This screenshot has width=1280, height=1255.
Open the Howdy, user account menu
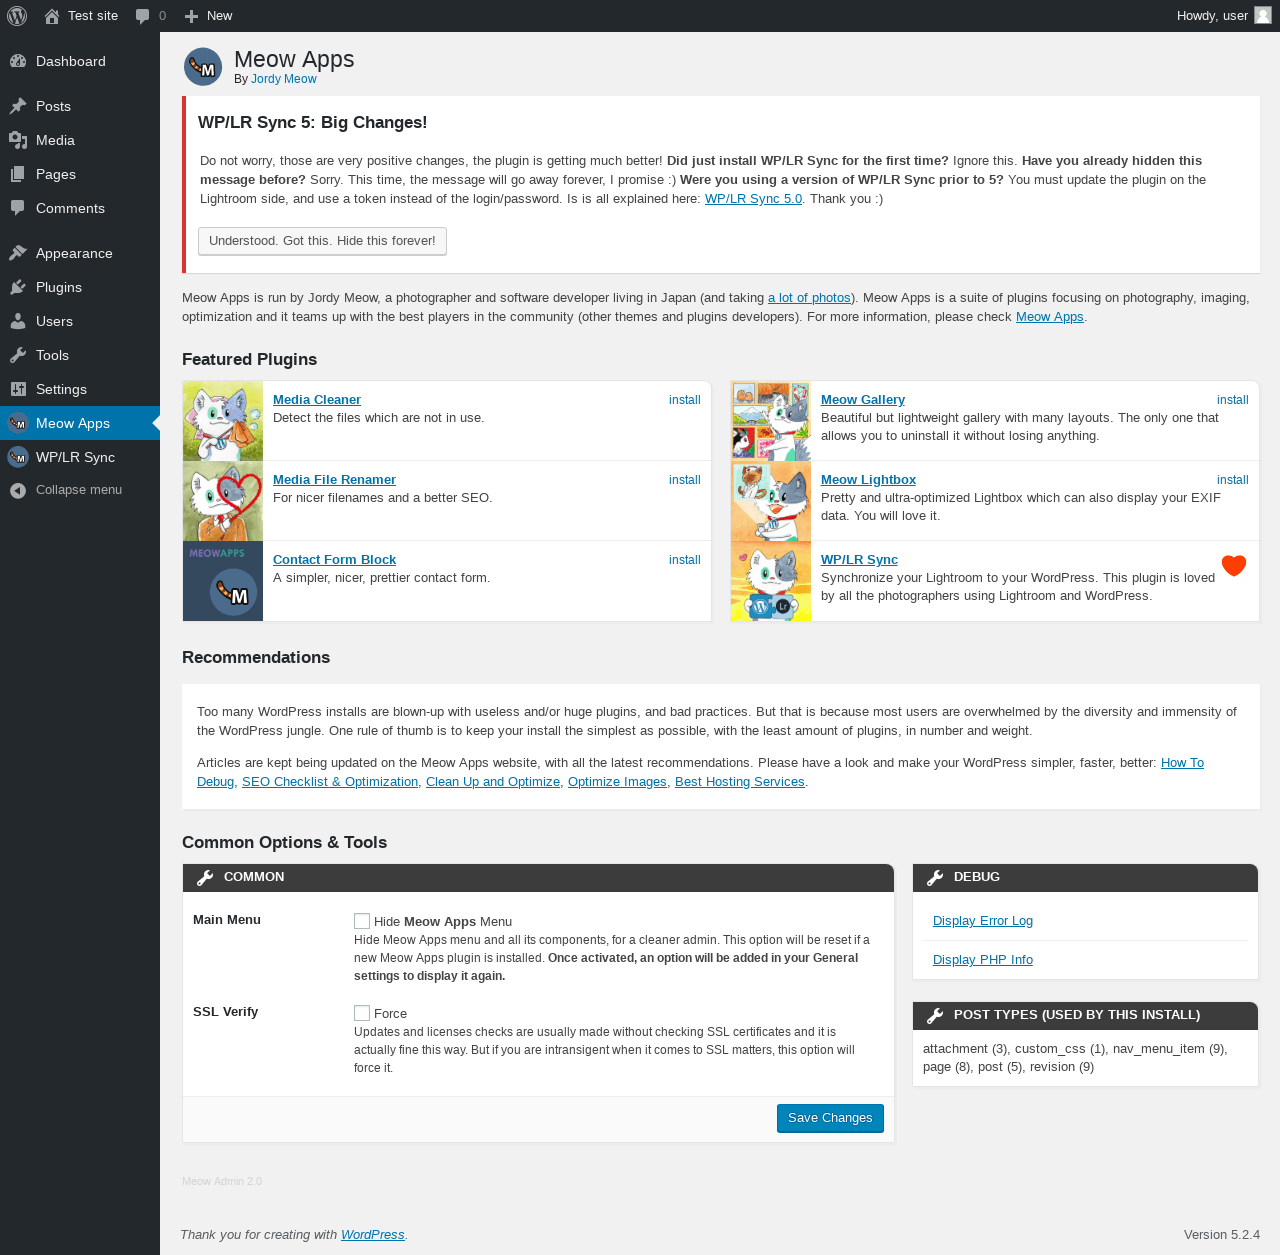(1224, 16)
